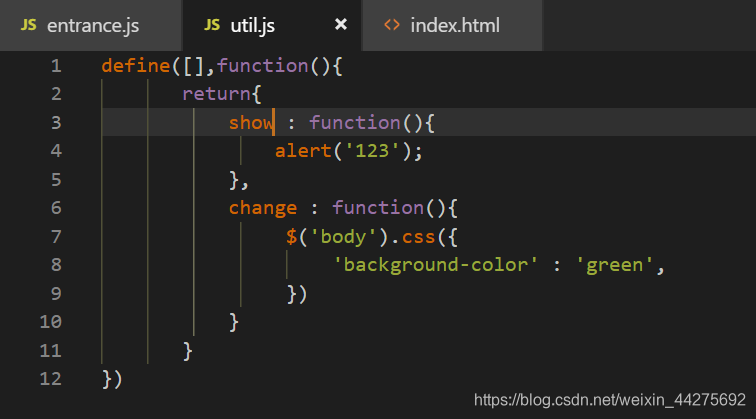Click line number 12 in gutter

(51, 378)
